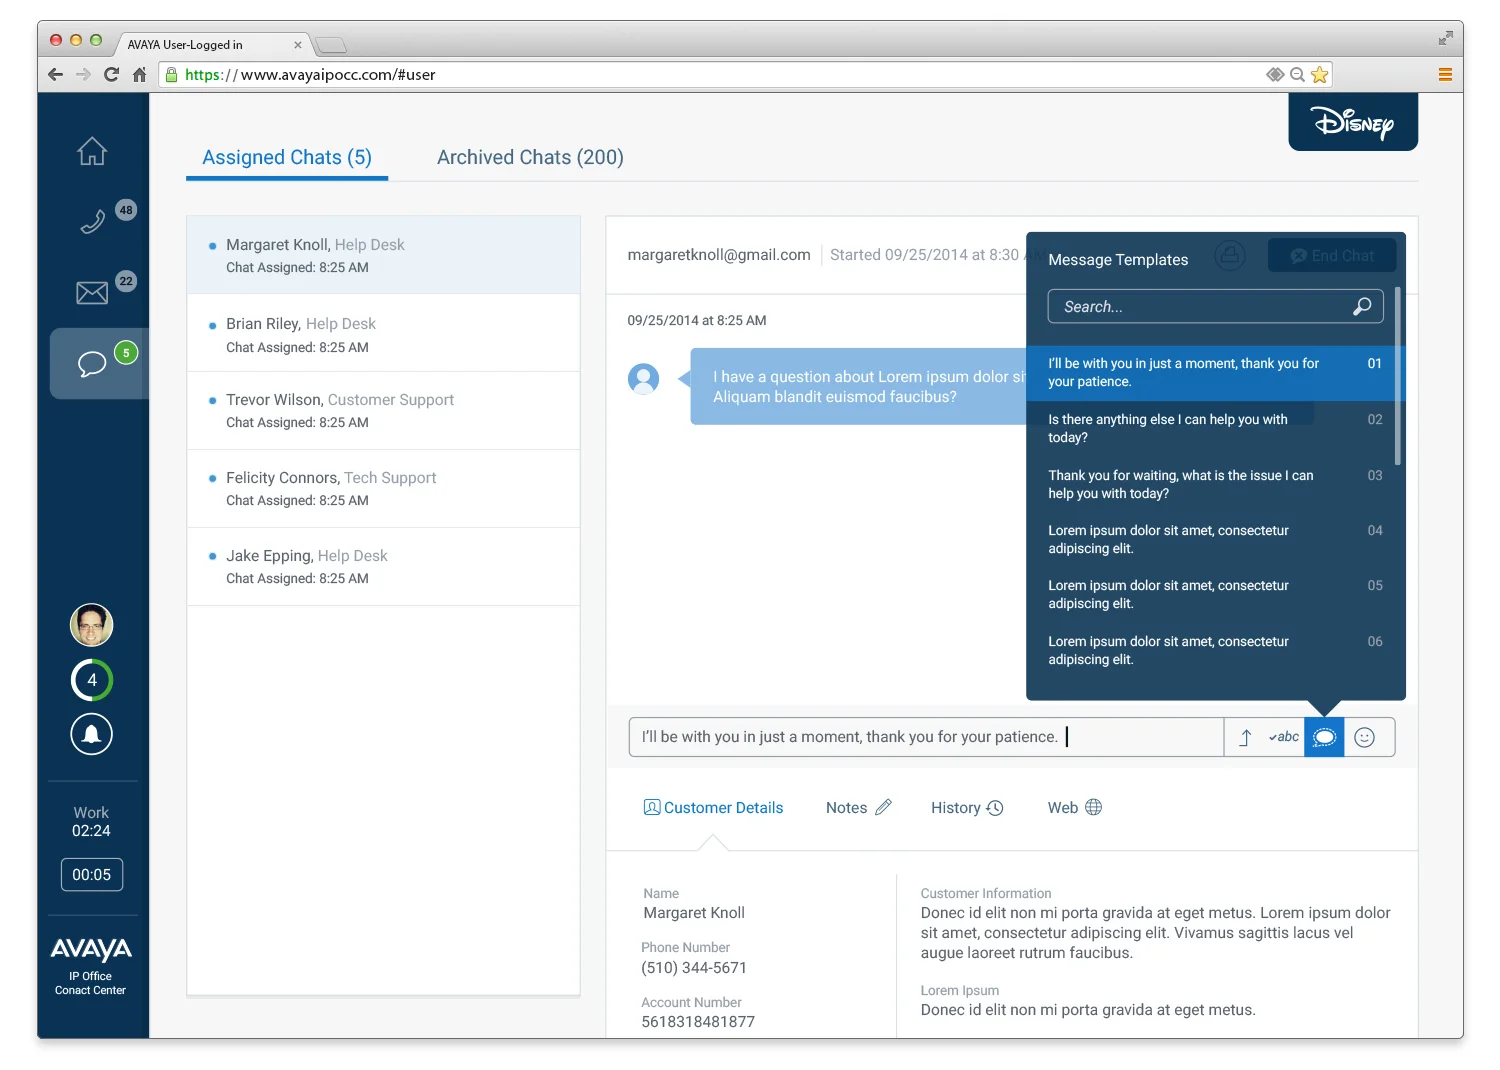
Task: Click the diamond extension icon in address bar
Action: coord(1275,75)
